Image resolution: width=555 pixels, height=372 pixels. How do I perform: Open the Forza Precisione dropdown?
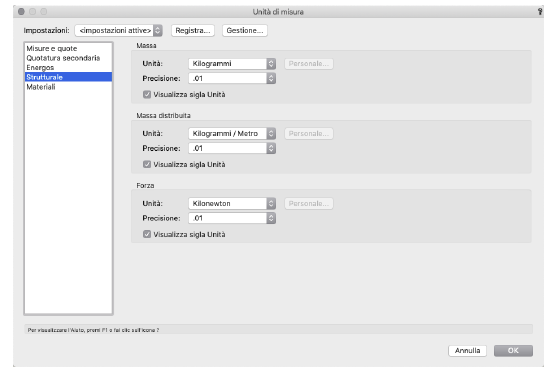click(232, 218)
